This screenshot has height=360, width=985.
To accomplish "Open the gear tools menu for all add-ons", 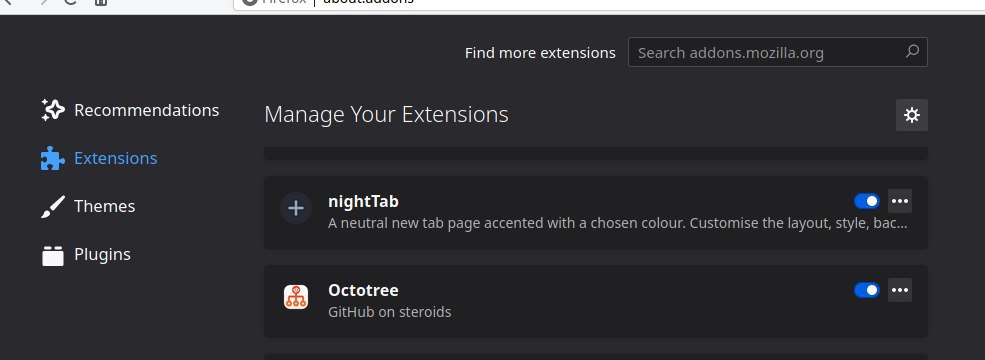I will click(912, 115).
